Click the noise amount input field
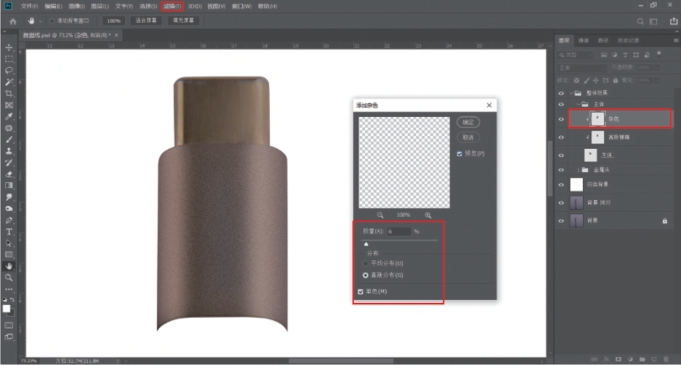This screenshot has width=681, height=365. [x=399, y=232]
